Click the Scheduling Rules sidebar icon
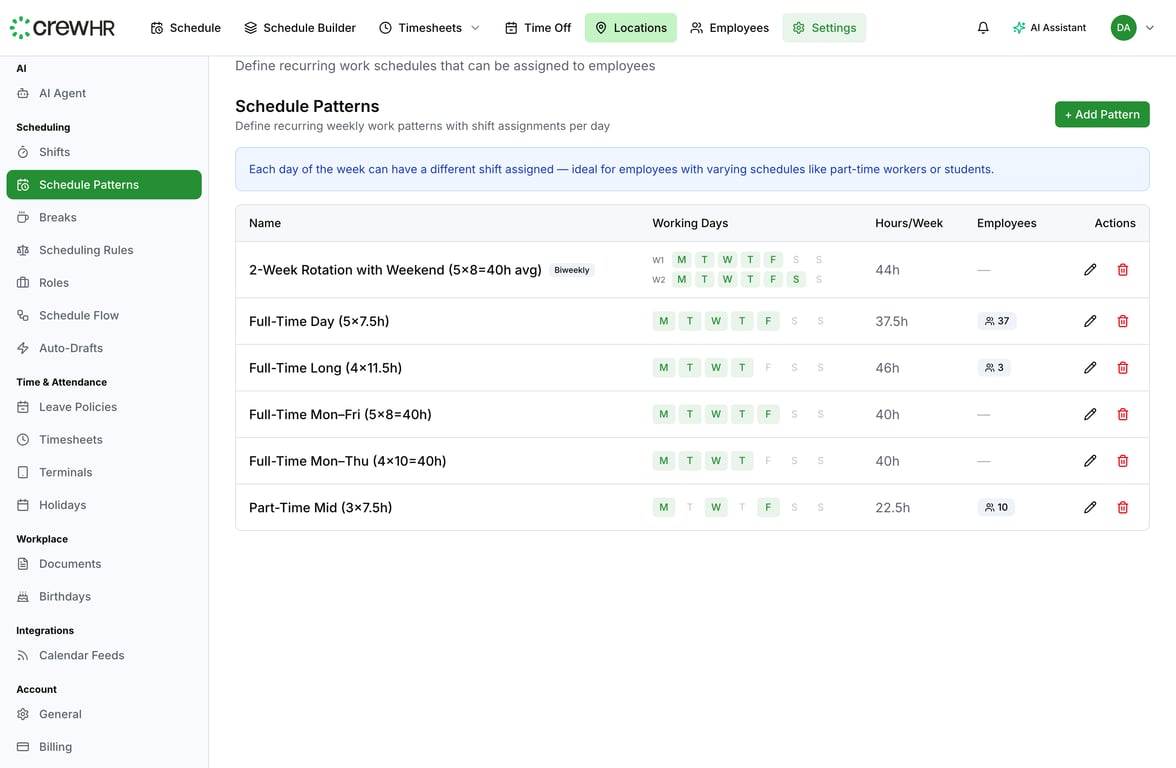 21,250
